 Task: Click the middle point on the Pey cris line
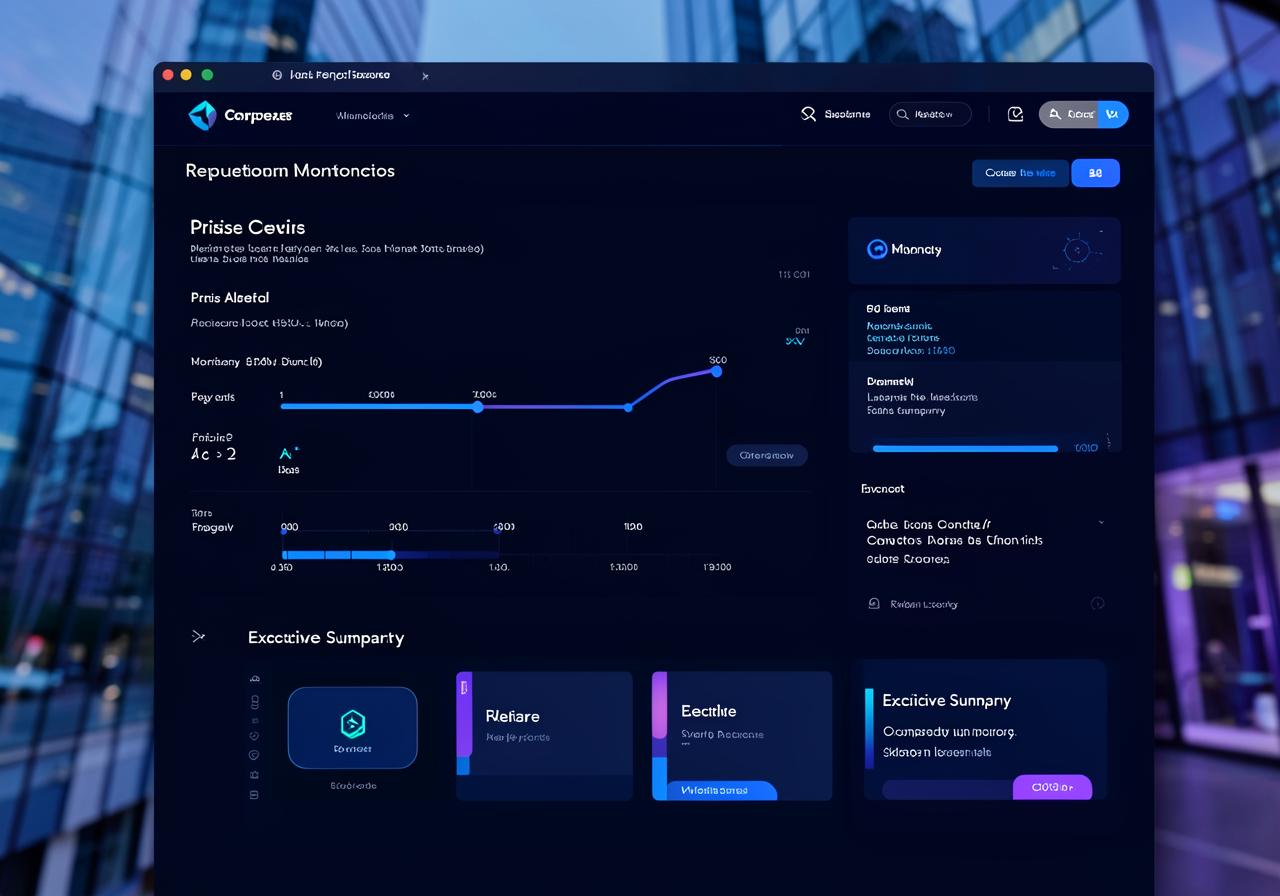tap(477, 407)
